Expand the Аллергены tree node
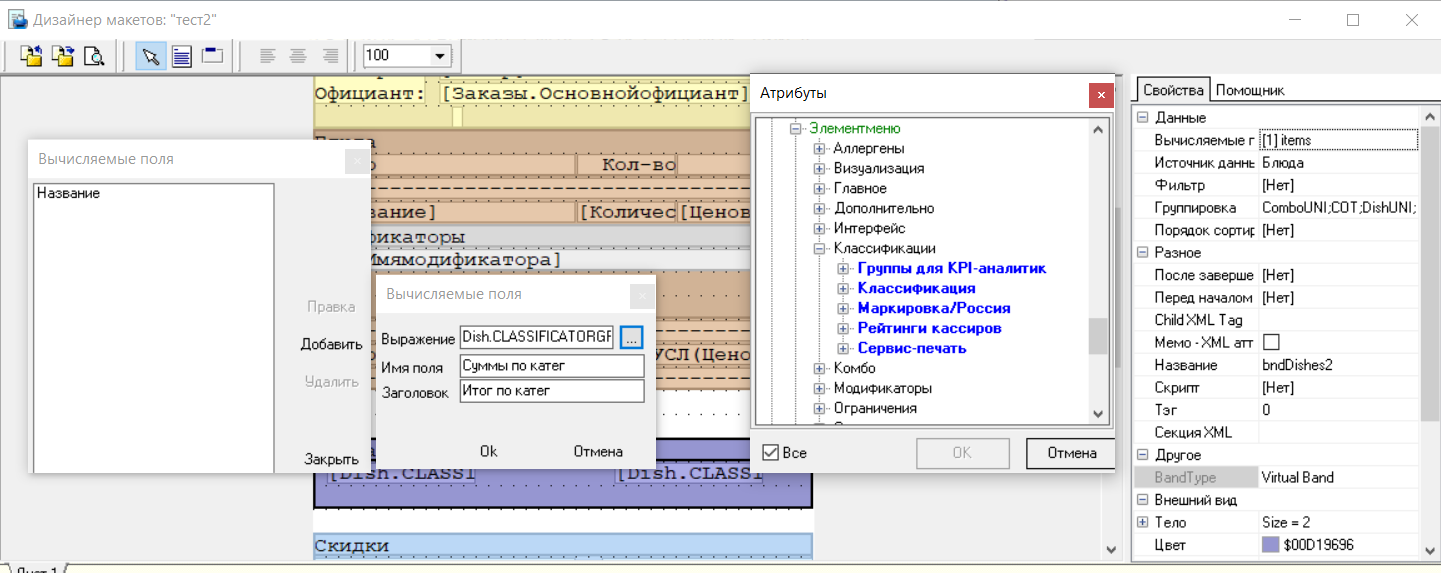 [x=820, y=149]
